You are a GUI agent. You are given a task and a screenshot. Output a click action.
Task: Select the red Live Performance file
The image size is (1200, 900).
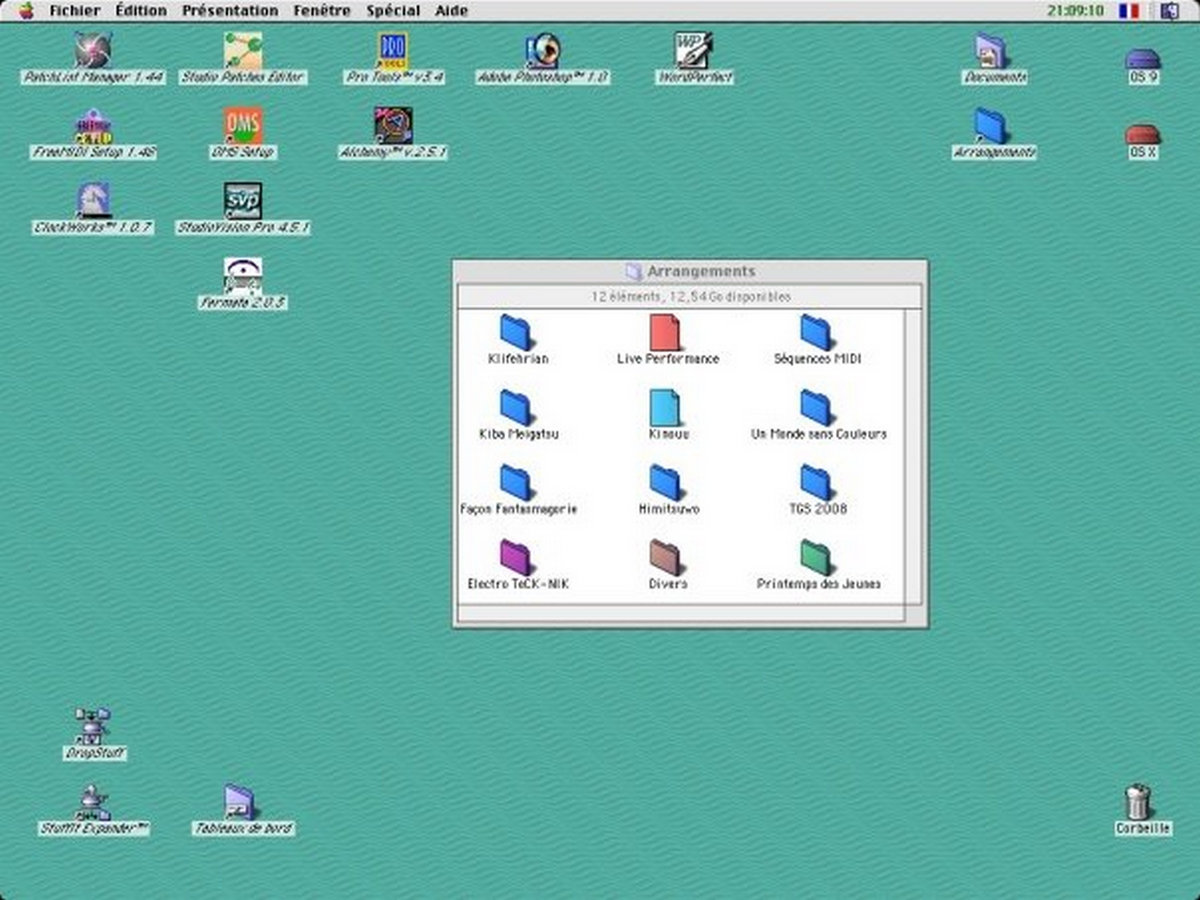click(665, 333)
